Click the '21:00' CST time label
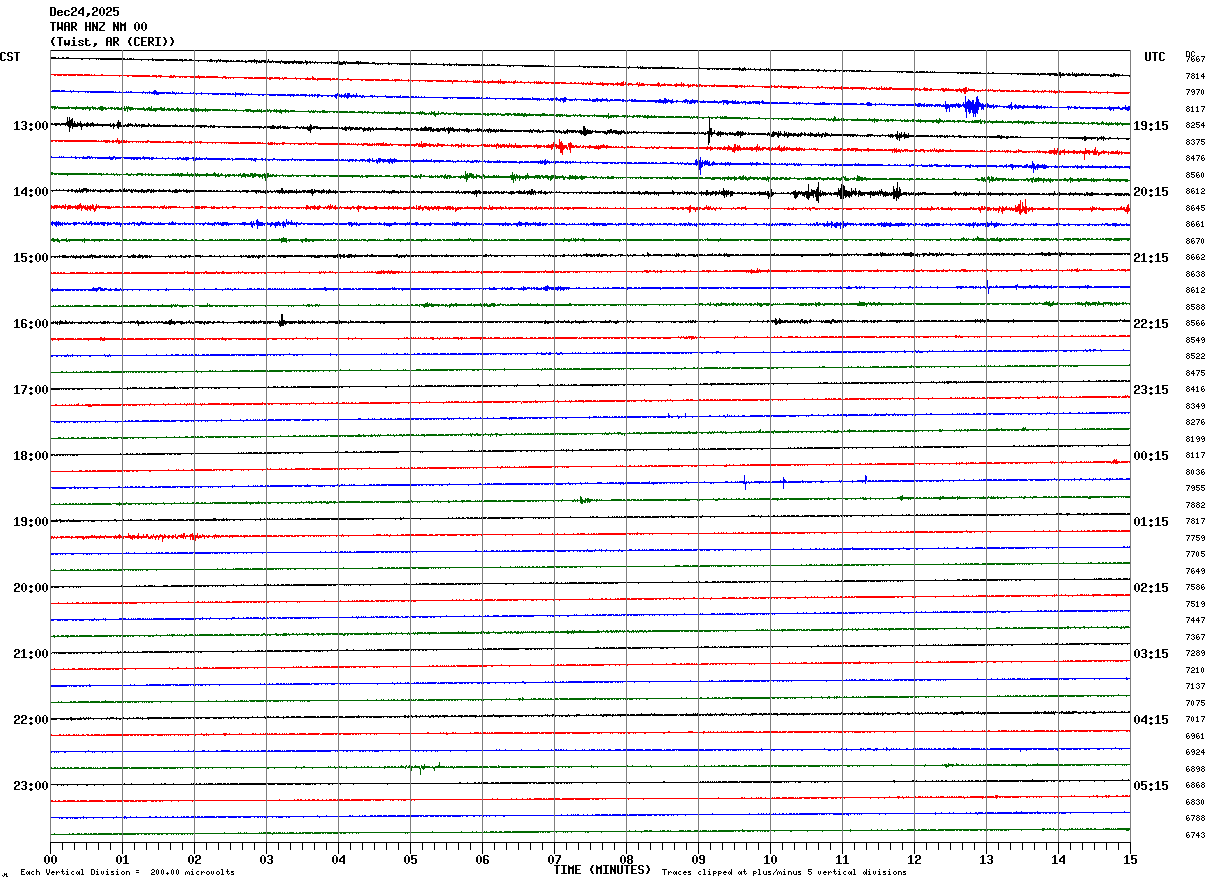 (x=31, y=654)
